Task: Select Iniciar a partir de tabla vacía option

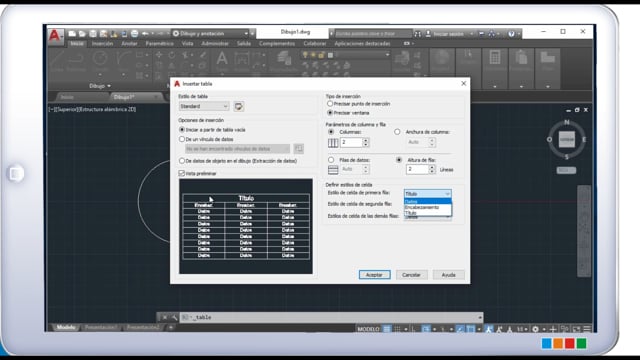Action: [182, 129]
